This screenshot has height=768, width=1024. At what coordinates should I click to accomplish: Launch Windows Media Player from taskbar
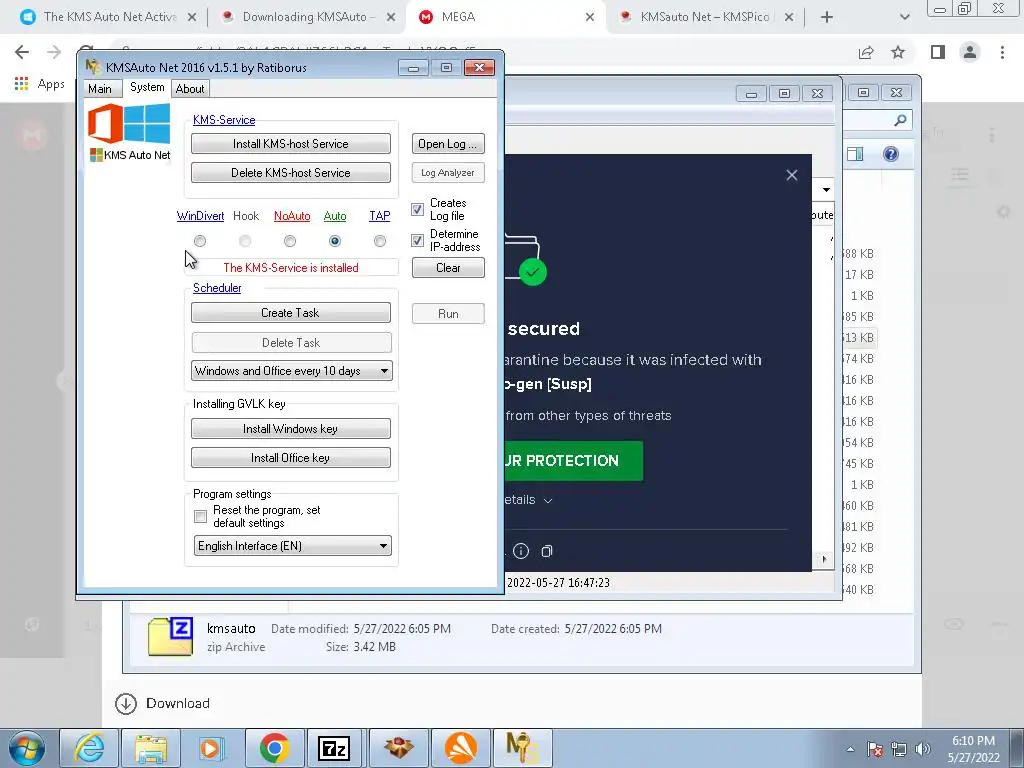click(x=212, y=748)
